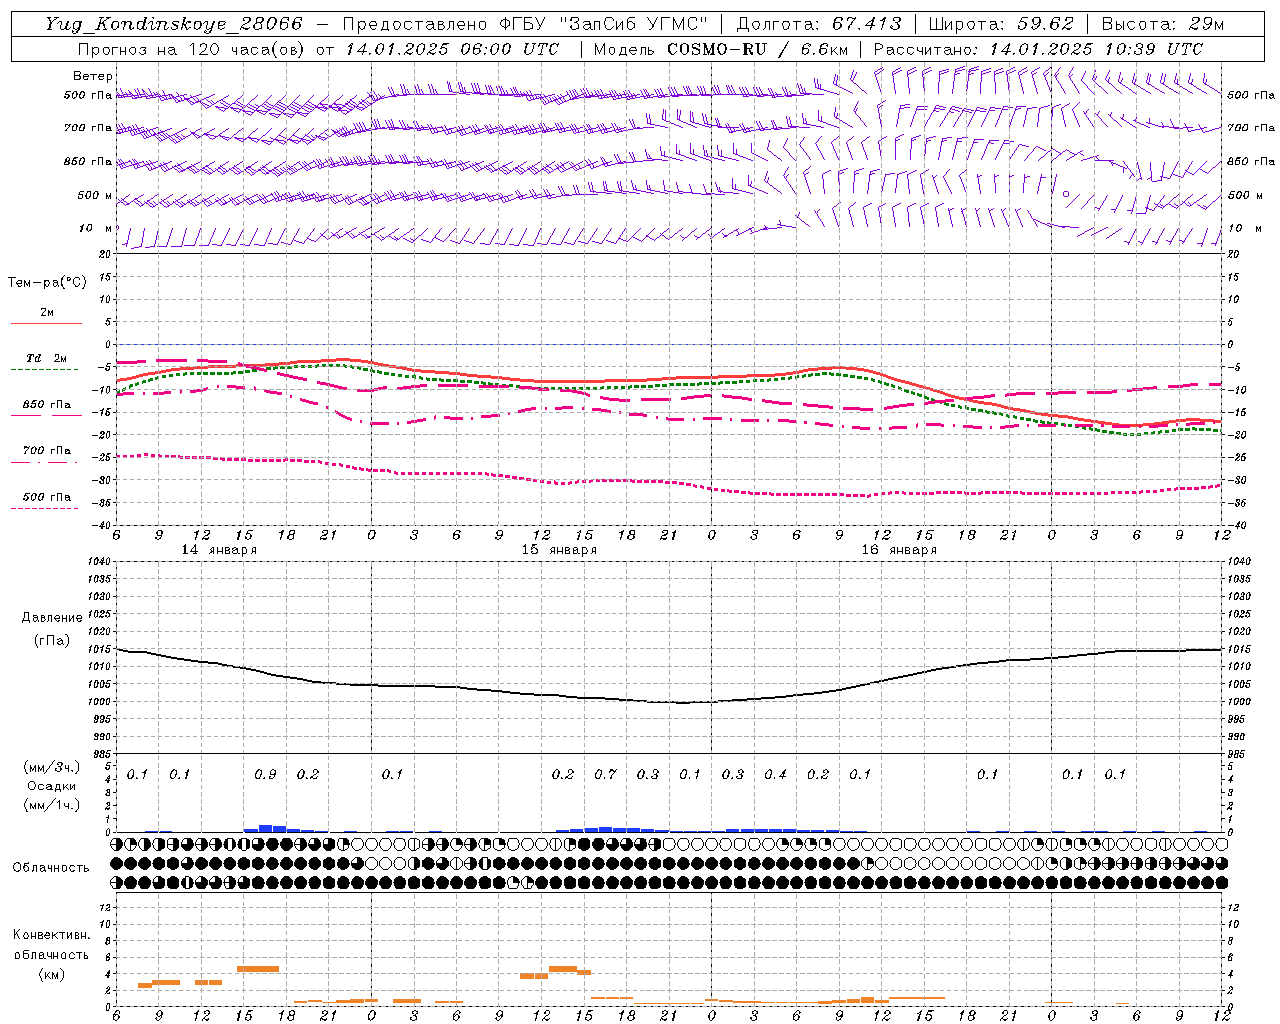The width and height of the screenshot is (1280, 1024).
Task: Click the forecast start time 14.01.2025 06:00 UTC
Action: click(x=452, y=49)
